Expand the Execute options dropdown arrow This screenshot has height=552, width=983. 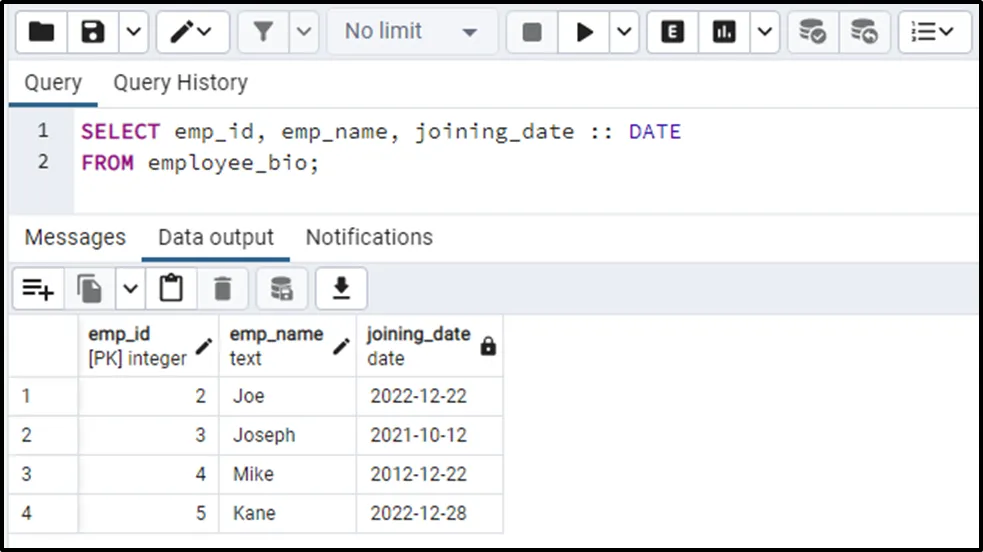coord(624,32)
